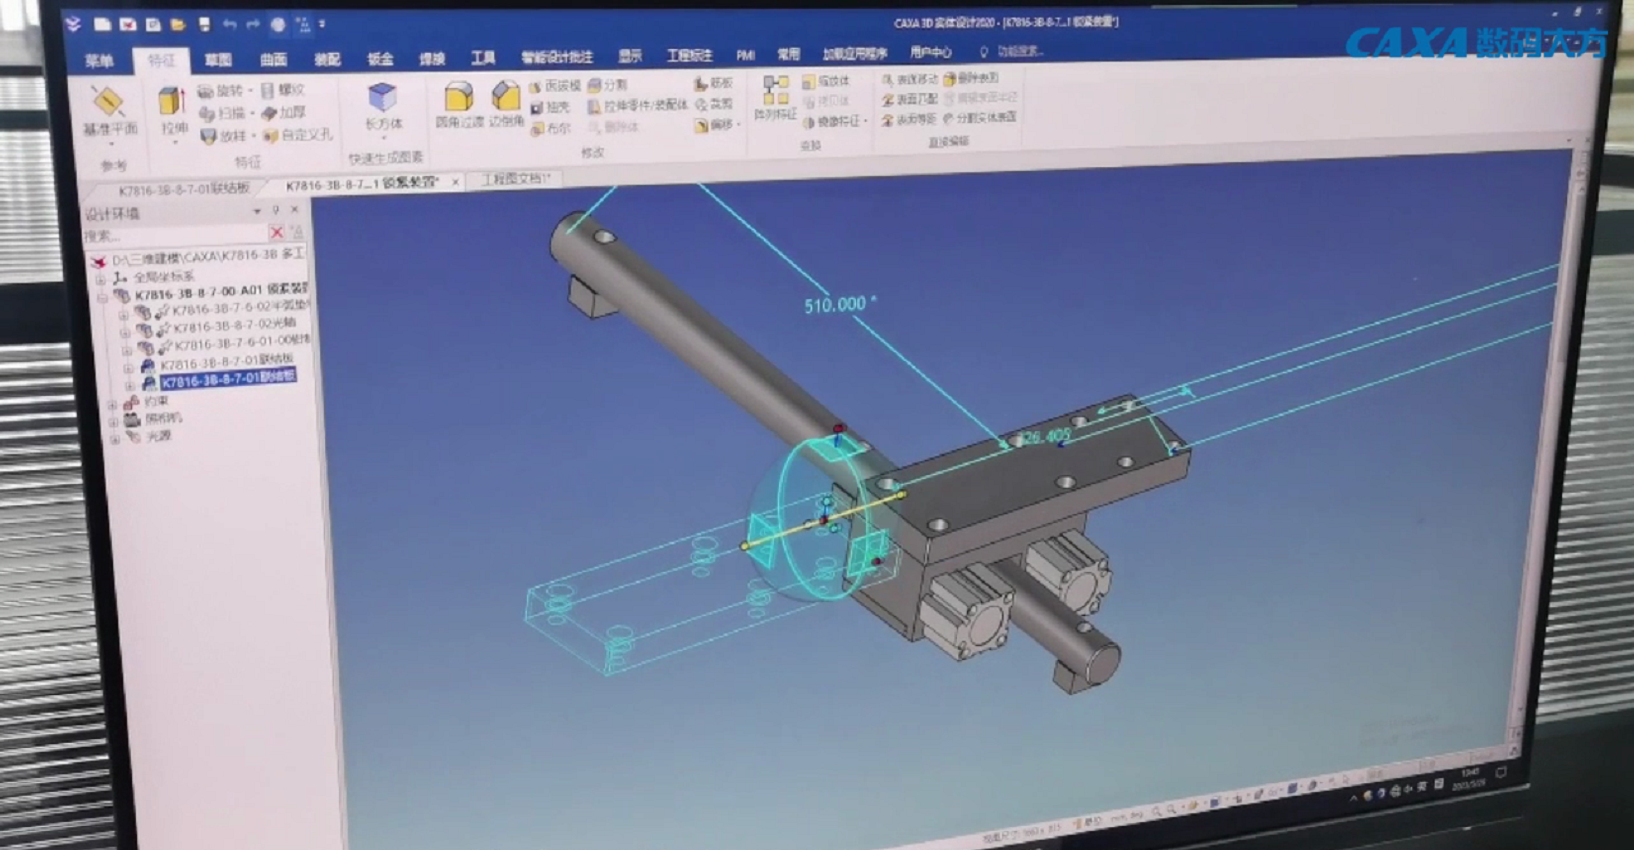Image resolution: width=1634 pixels, height=850 pixels.
Task: Apply the 边倒角 (chamfer) tool
Action: (x=506, y=105)
